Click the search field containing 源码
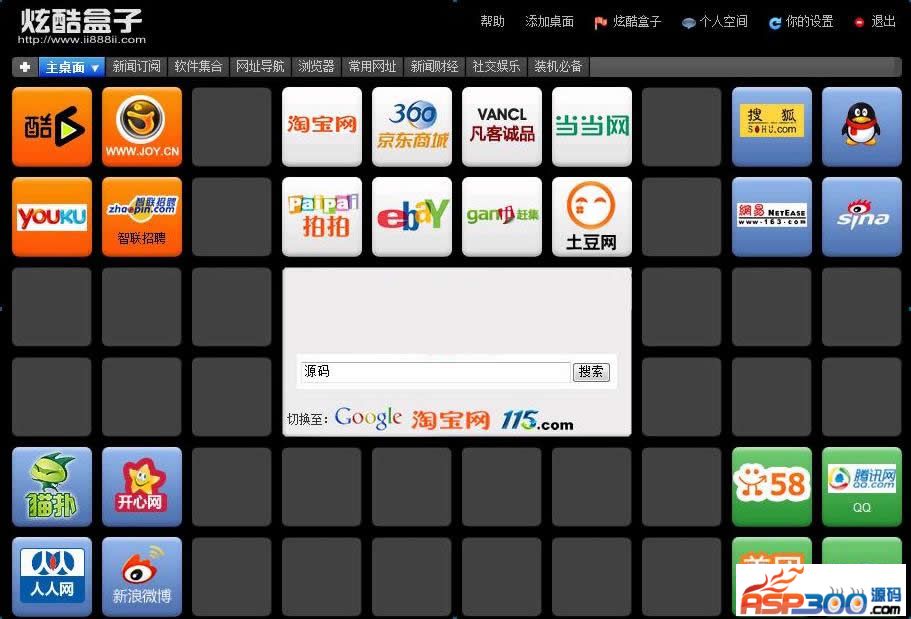The width and height of the screenshot is (911, 619). point(435,372)
